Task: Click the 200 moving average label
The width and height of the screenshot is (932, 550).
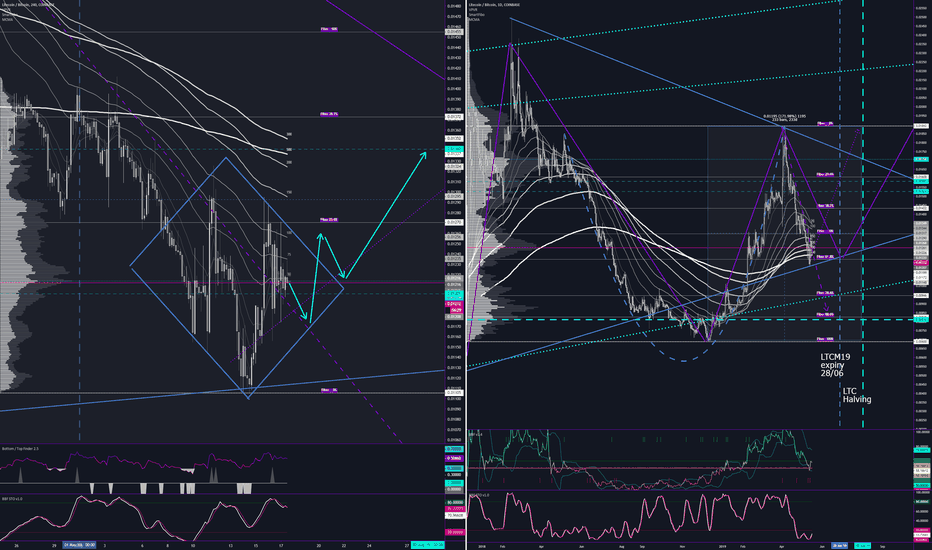Action: click(289, 162)
